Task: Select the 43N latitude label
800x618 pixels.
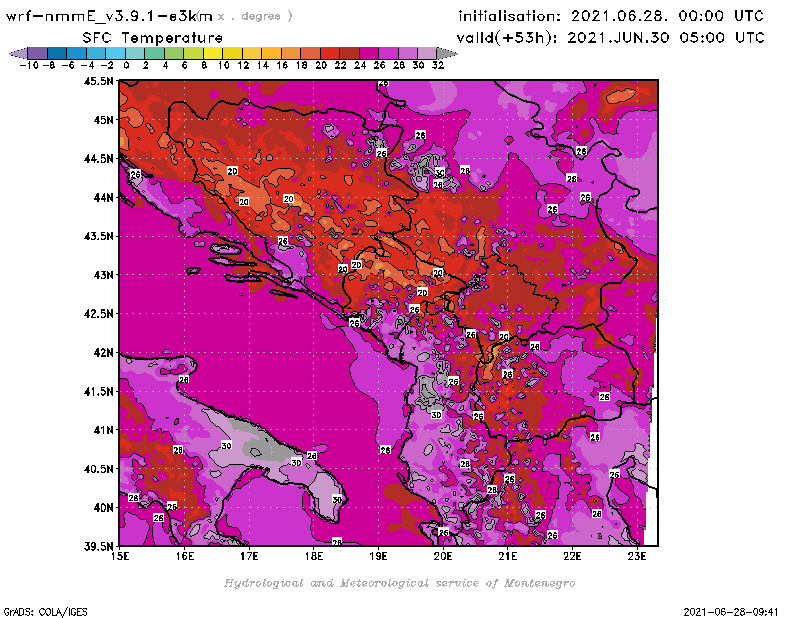Action: pyautogui.click(x=103, y=275)
